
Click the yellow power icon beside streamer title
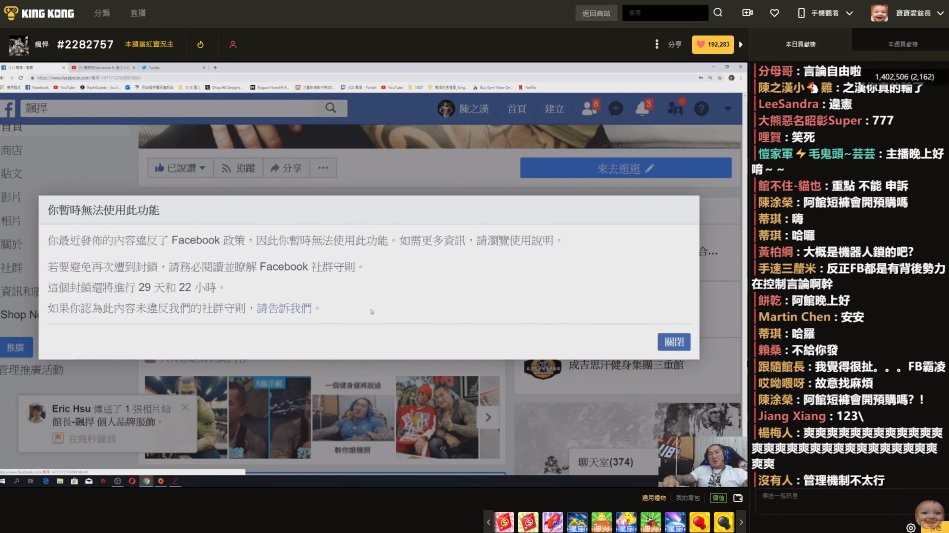coord(200,45)
